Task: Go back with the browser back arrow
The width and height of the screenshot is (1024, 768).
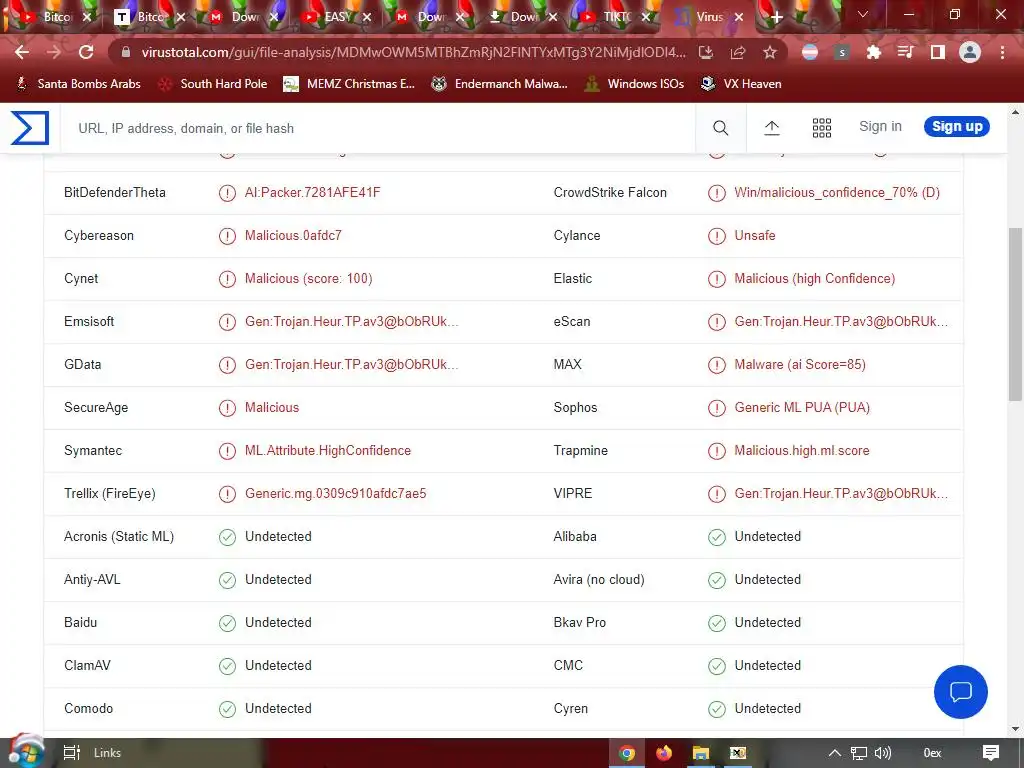Action: 22,52
